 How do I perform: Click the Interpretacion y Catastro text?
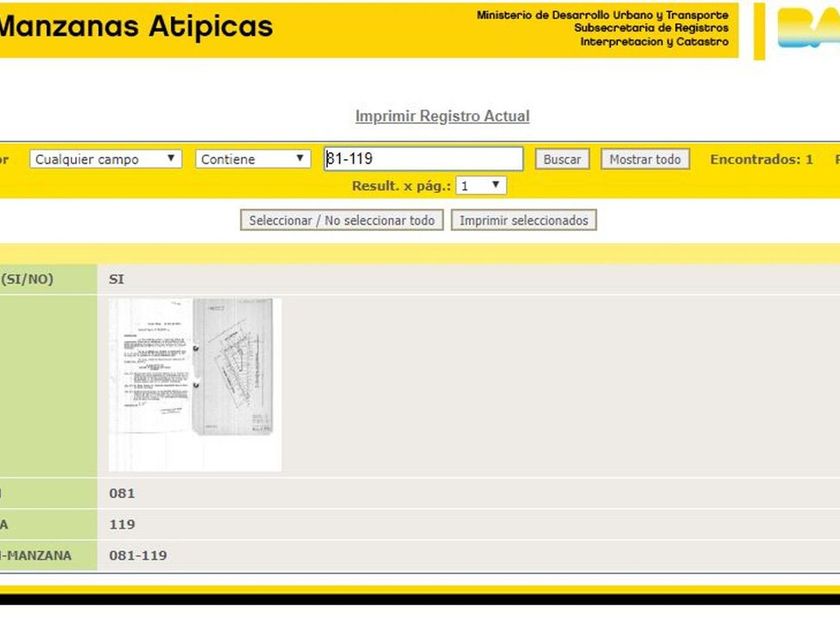[655, 41]
